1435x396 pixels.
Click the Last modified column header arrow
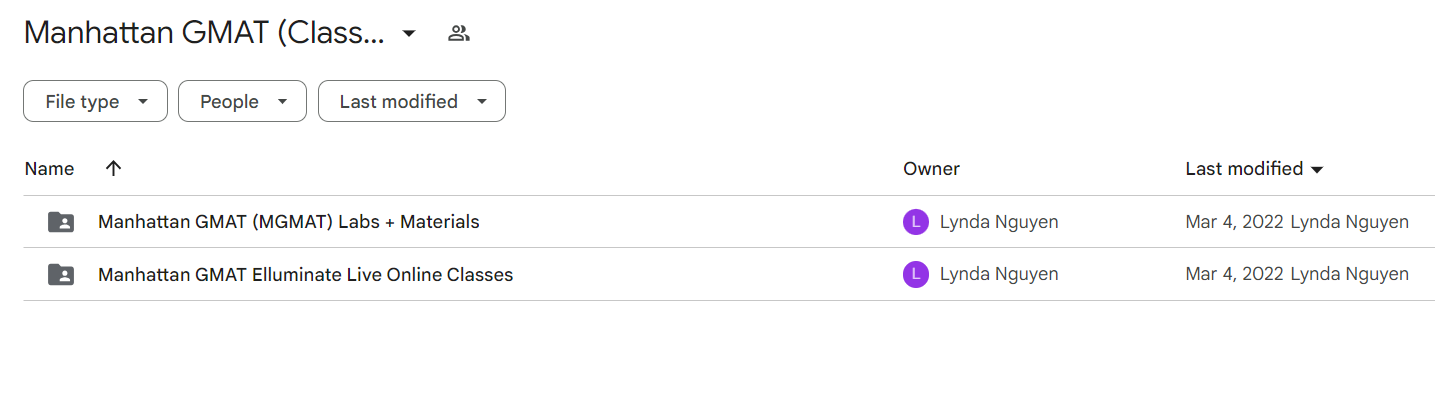pyautogui.click(x=1317, y=169)
